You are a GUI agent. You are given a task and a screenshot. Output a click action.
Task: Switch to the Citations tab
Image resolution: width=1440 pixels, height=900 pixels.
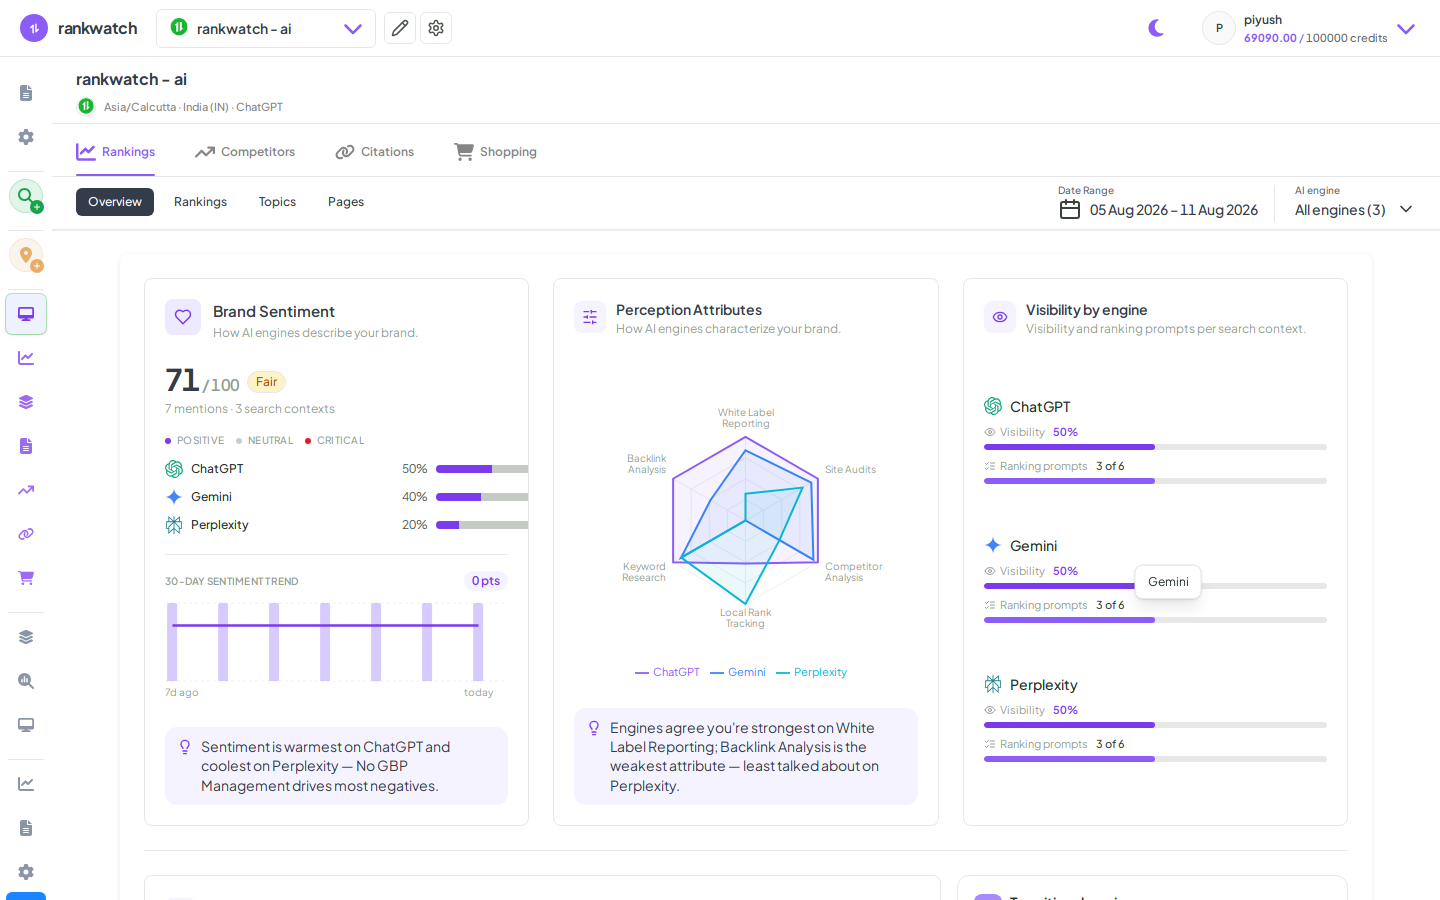point(375,152)
